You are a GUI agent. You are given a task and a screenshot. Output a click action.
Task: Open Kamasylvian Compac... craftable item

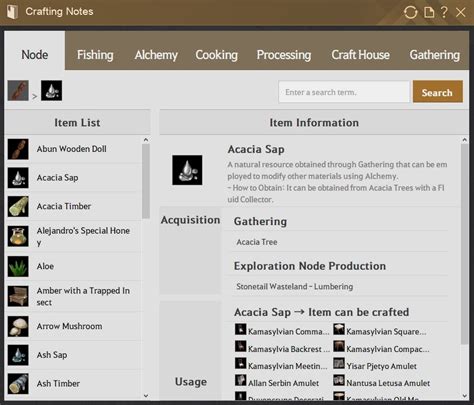388,349
